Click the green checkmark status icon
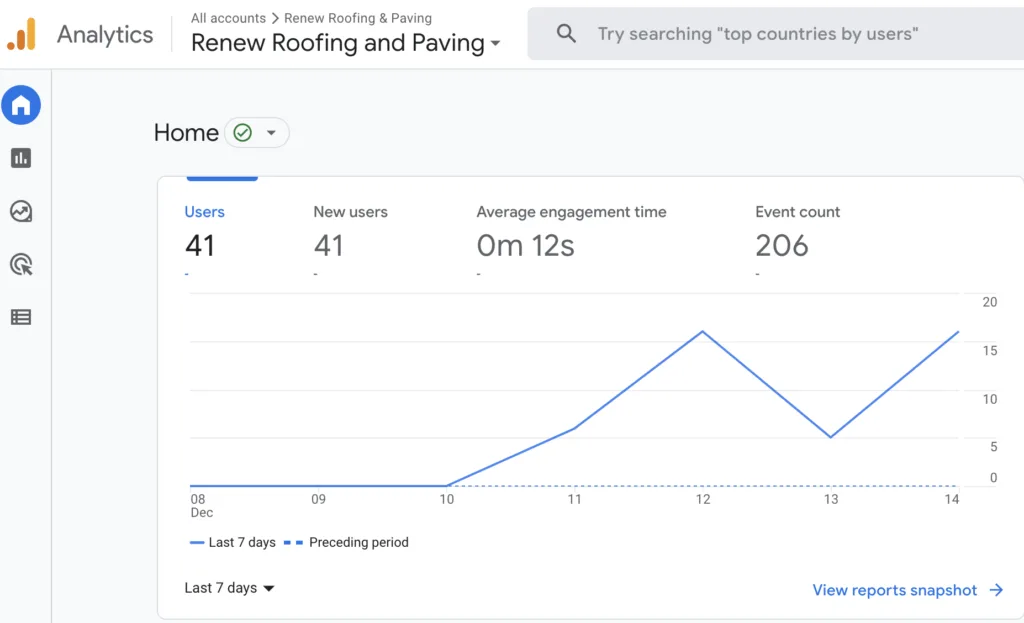 242,133
